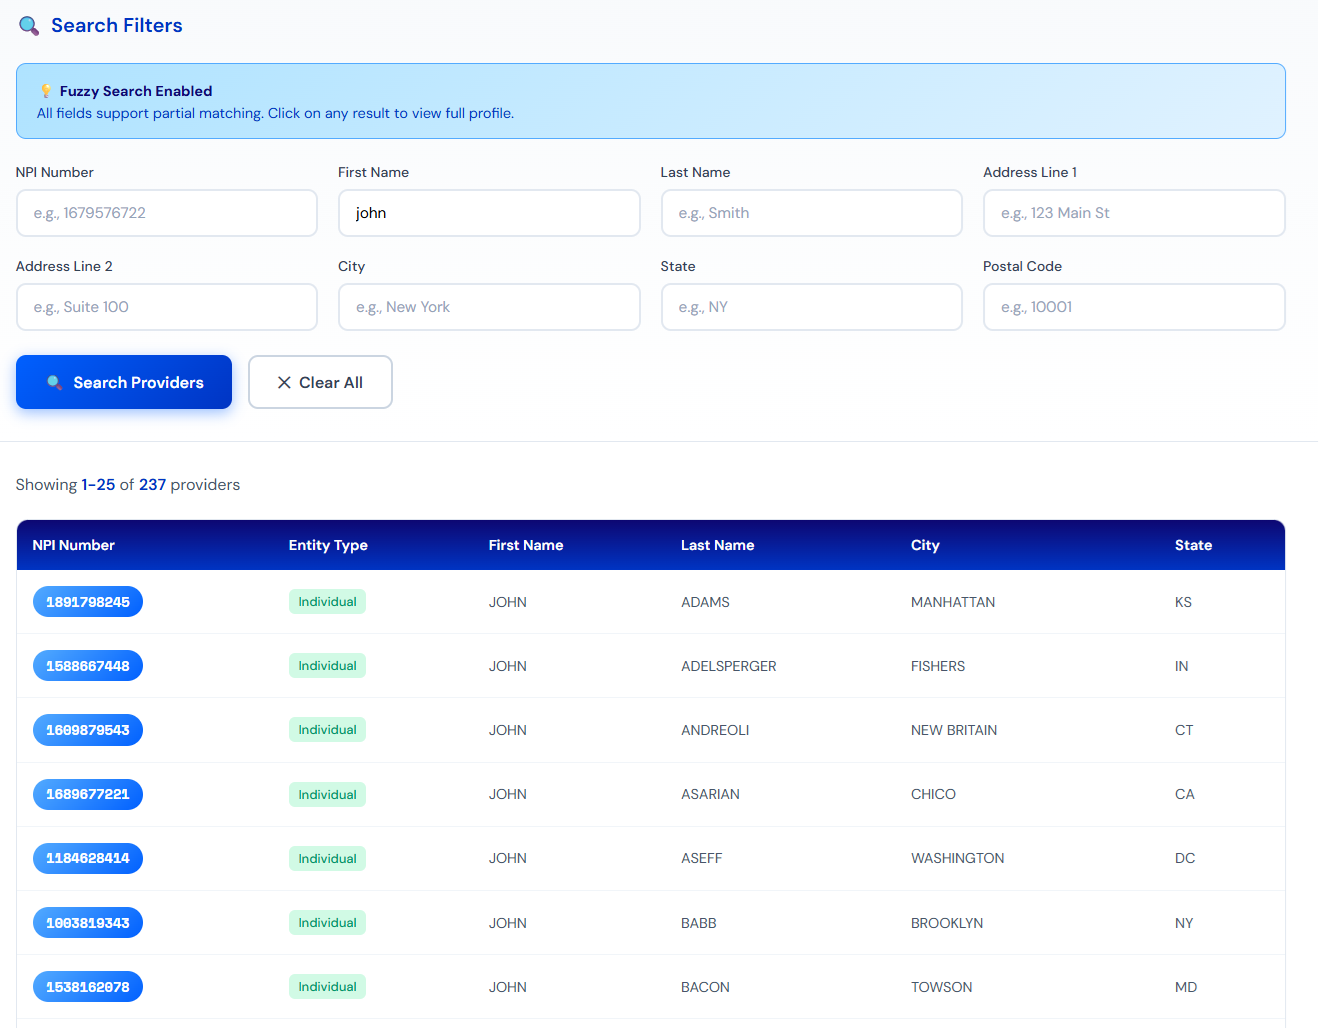Click the NPI Number filter input
The height and width of the screenshot is (1028, 1319).
tap(166, 213)
